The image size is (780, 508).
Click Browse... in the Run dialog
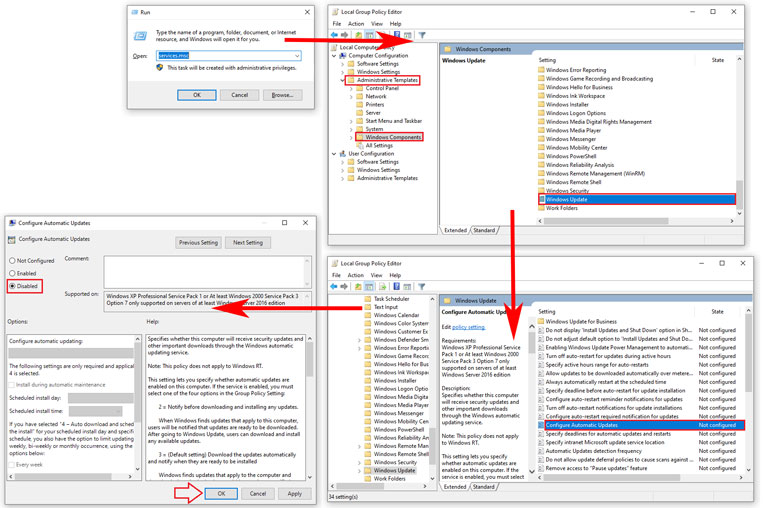(x=283, y=95)
